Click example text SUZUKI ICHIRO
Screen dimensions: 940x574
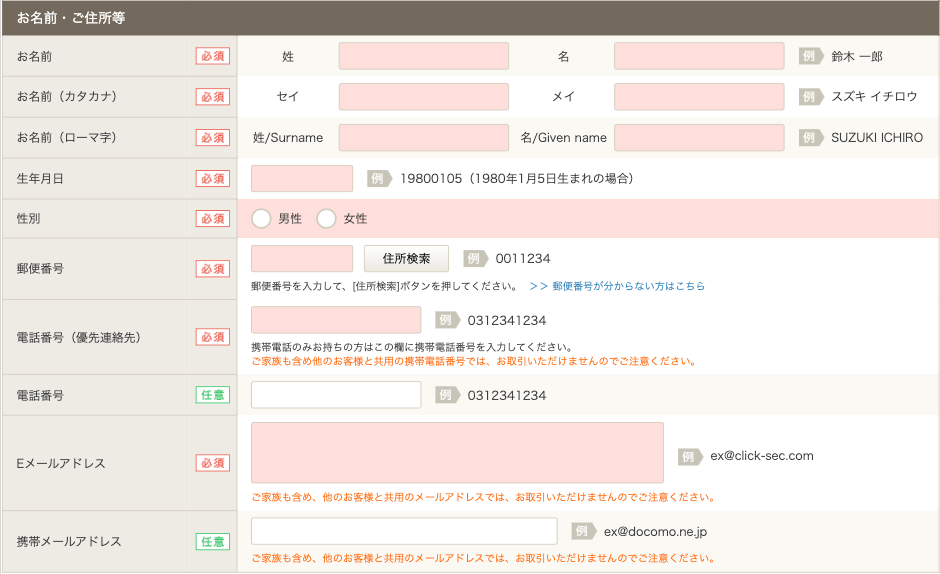point(877,137)
